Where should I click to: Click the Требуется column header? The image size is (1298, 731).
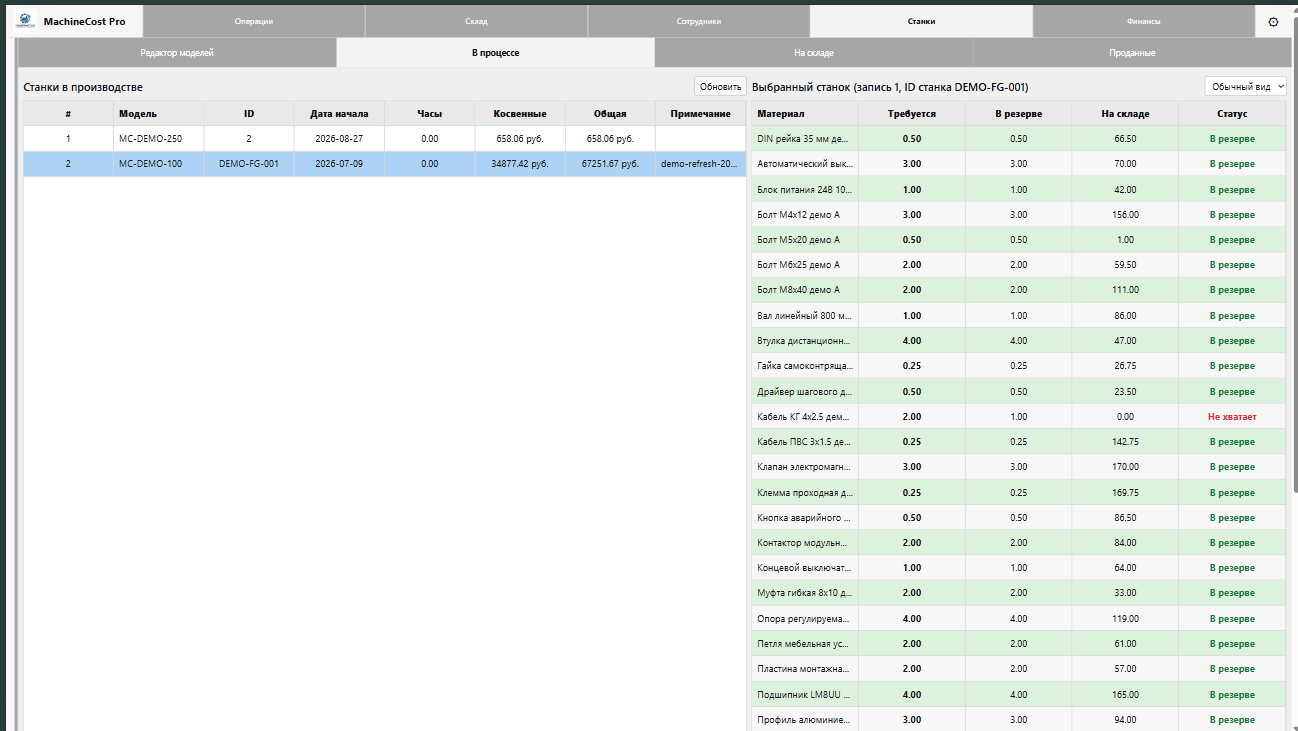coord(912,113)
